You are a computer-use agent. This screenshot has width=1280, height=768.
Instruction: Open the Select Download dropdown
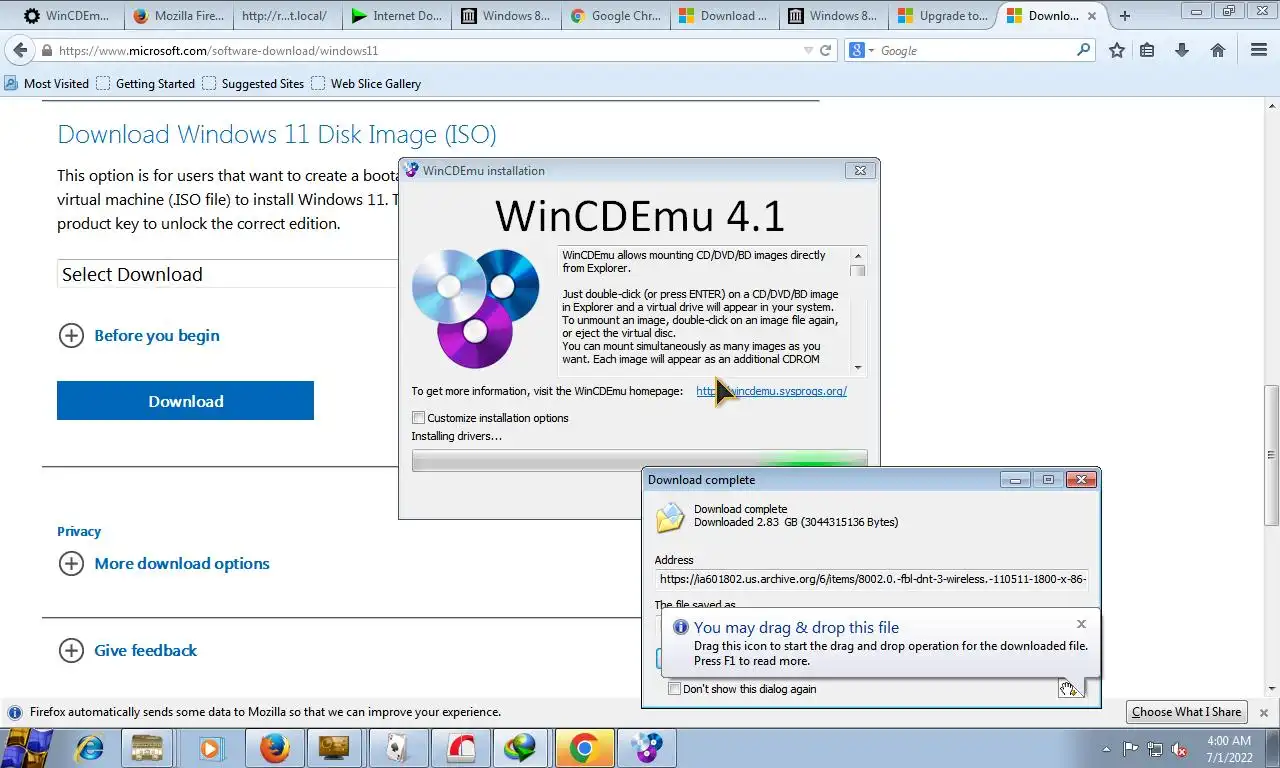(228, 274)
